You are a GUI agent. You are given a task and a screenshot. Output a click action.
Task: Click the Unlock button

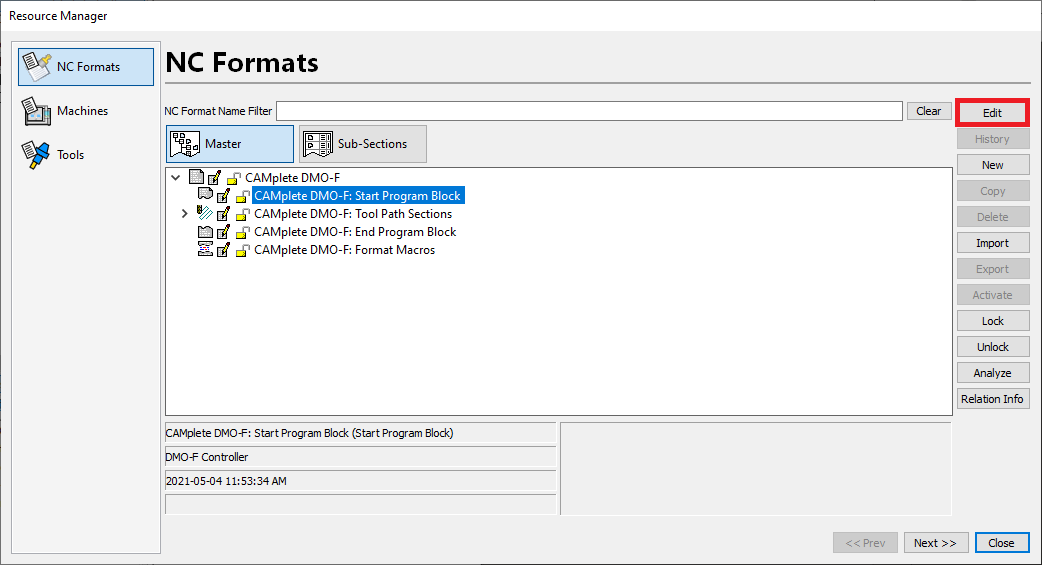tap(993, 346)
